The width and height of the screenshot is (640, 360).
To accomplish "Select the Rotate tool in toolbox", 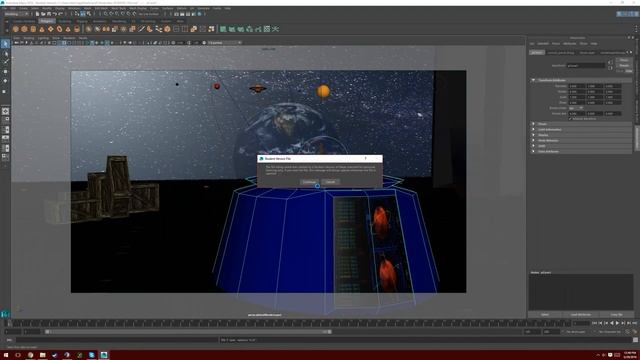I will [5, 81].
